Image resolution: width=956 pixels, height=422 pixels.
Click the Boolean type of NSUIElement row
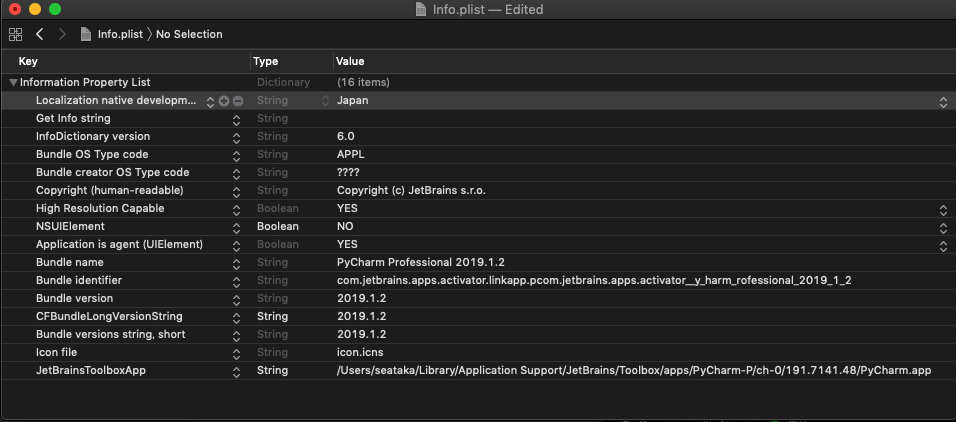click(x=277, y=226)
